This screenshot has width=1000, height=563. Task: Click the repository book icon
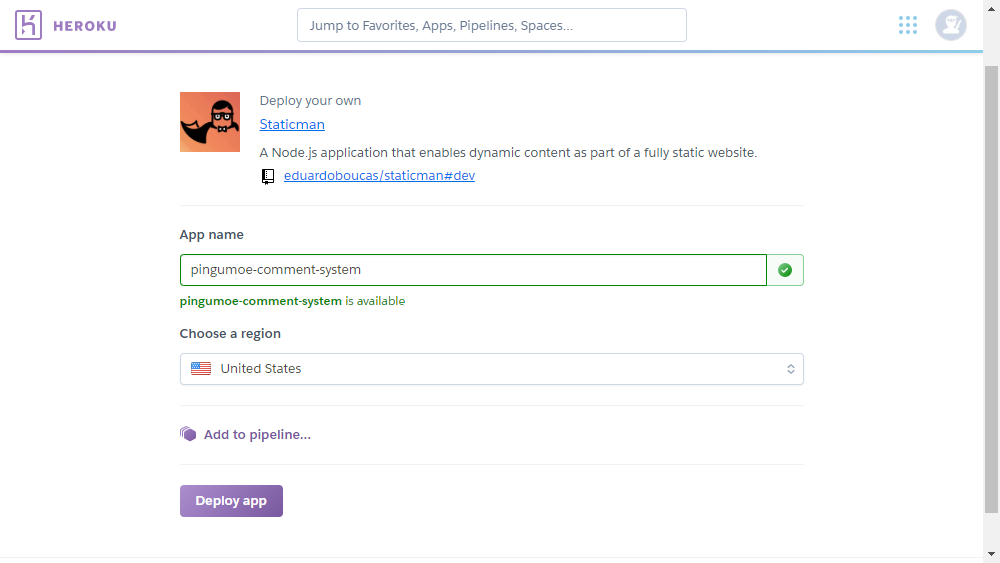pos(268,176)
